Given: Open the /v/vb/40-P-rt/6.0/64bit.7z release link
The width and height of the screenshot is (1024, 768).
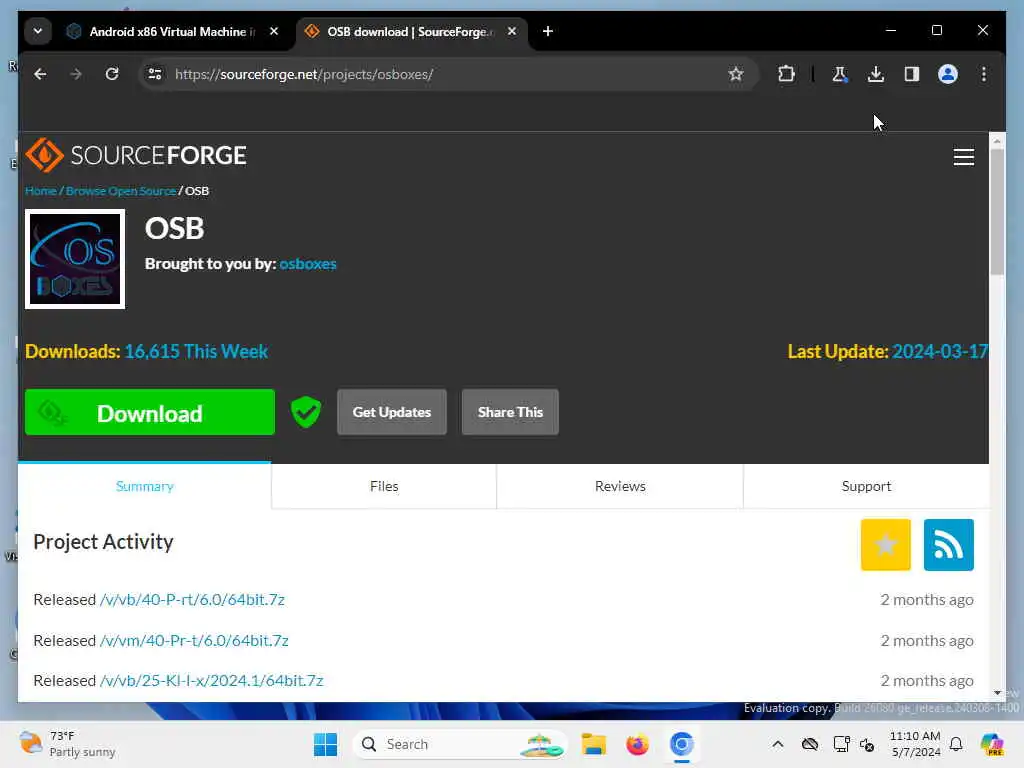Looking at the screenshot, I should (192, 600).
